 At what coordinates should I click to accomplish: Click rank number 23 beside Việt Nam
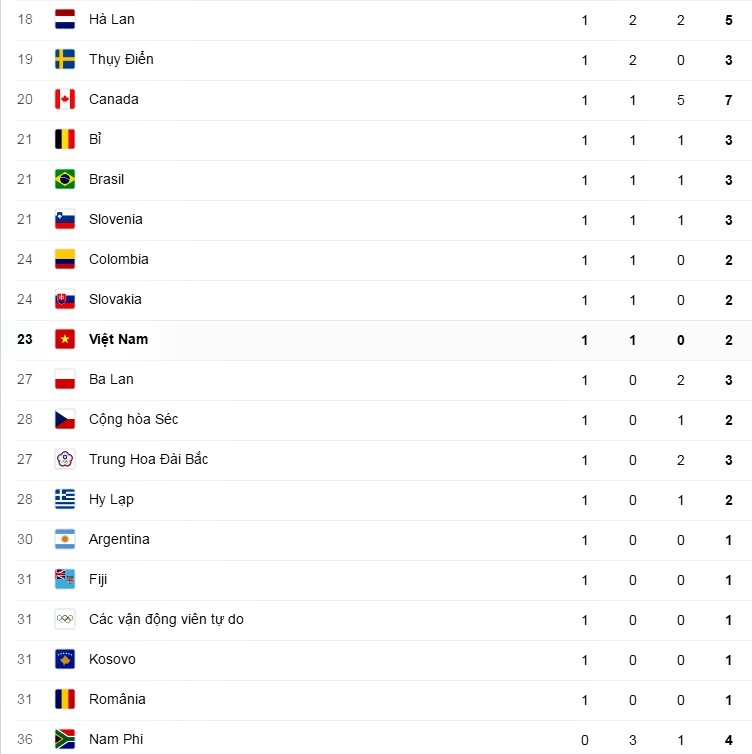(x=25, y=339)
